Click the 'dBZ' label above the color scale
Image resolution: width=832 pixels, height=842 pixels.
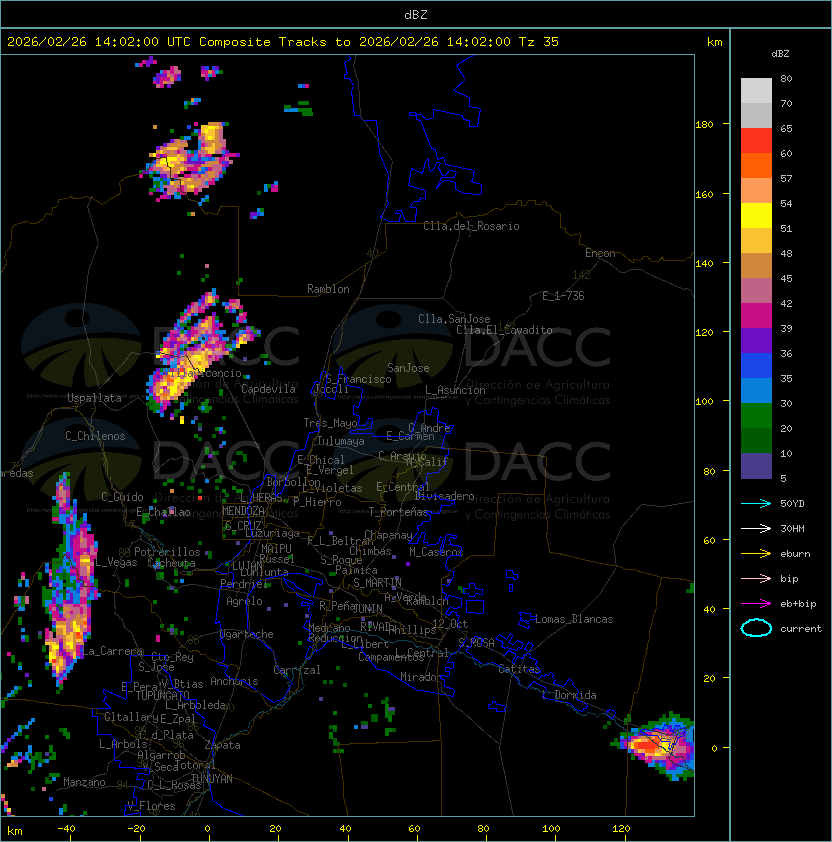pos(780,54)
